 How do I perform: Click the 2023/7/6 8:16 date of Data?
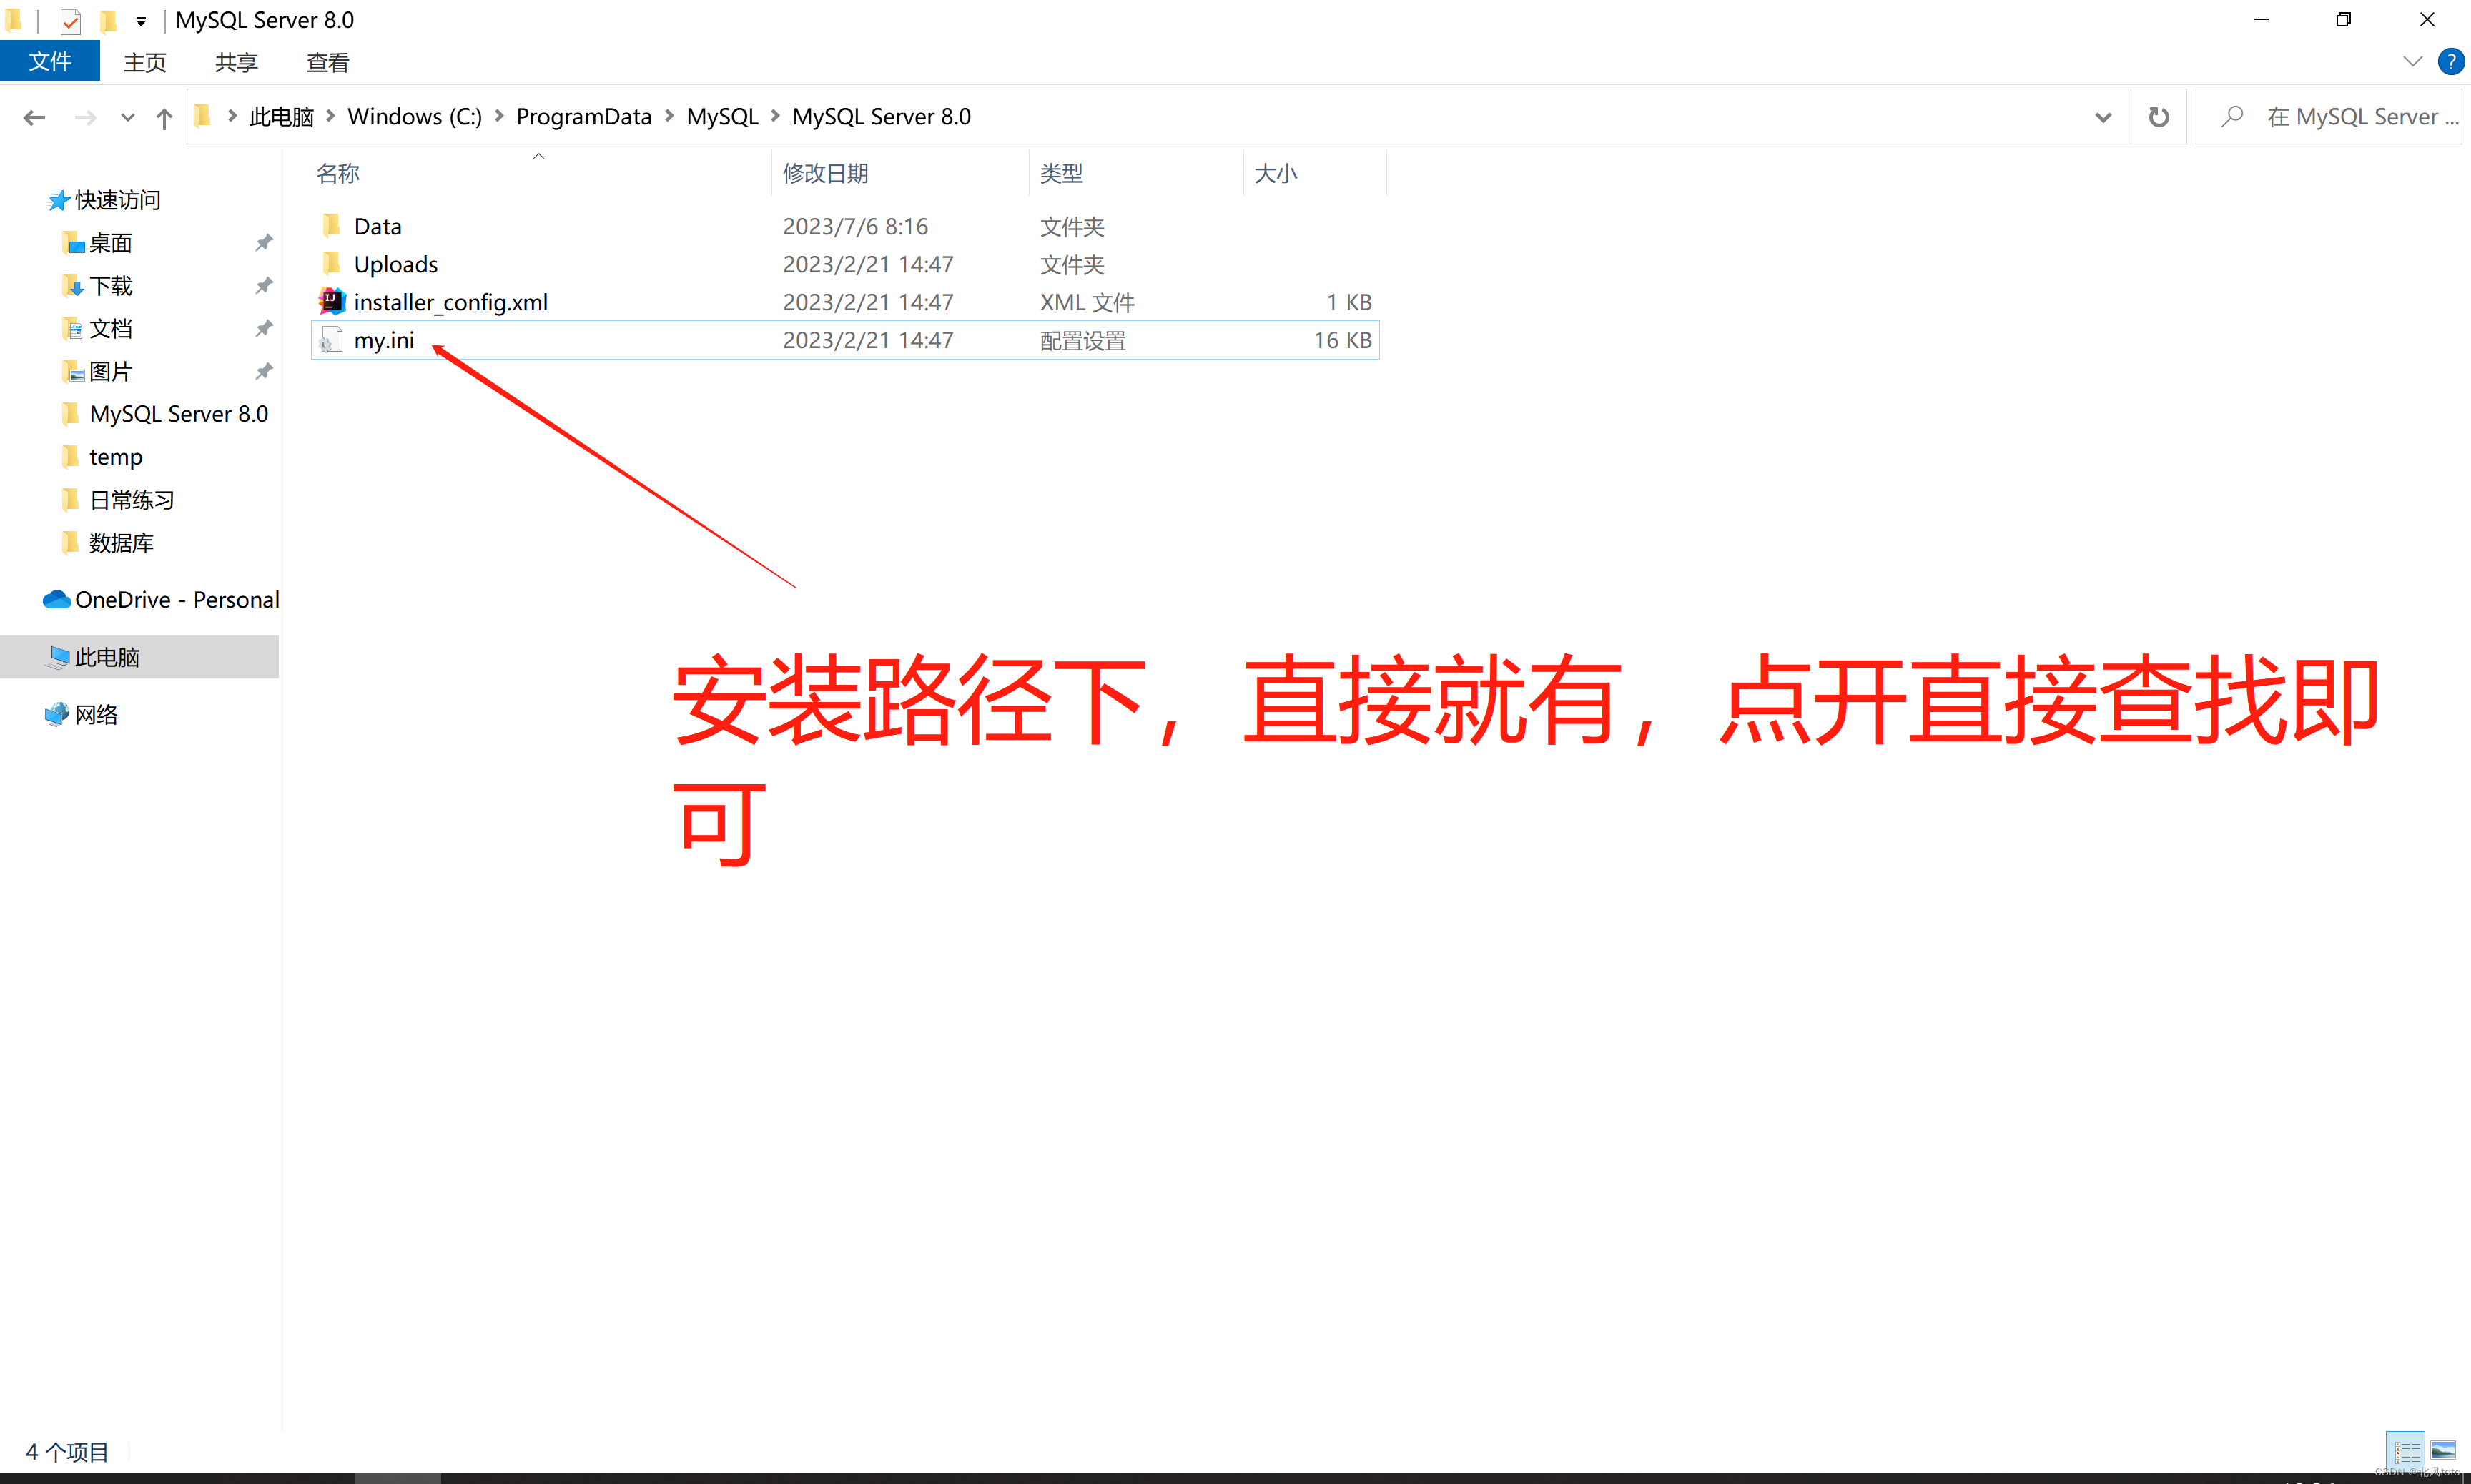tap(855, 226)
